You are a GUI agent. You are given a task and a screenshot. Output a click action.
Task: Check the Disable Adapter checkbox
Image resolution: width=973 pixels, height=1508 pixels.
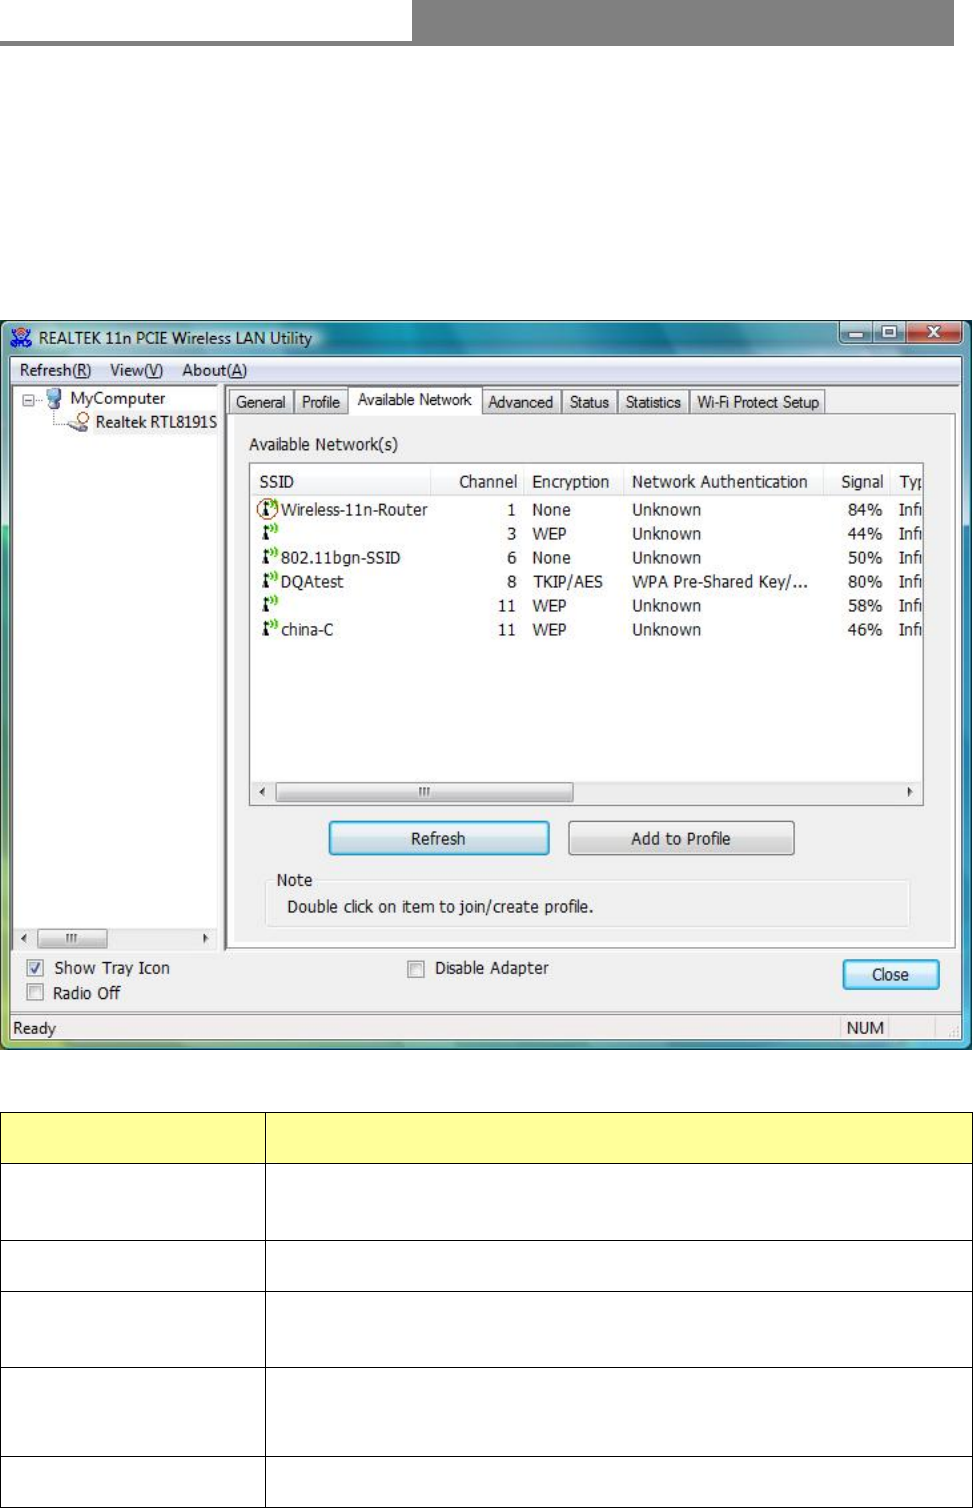[416, 969]
